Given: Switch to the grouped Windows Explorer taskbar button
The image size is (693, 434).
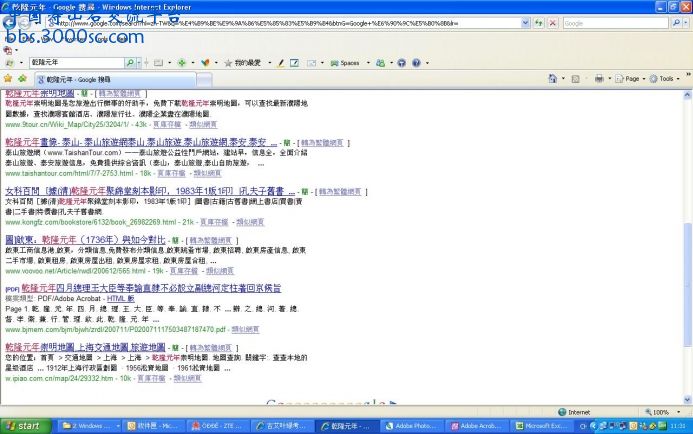Looking at the screenshot, I should (x=88, y=426).
